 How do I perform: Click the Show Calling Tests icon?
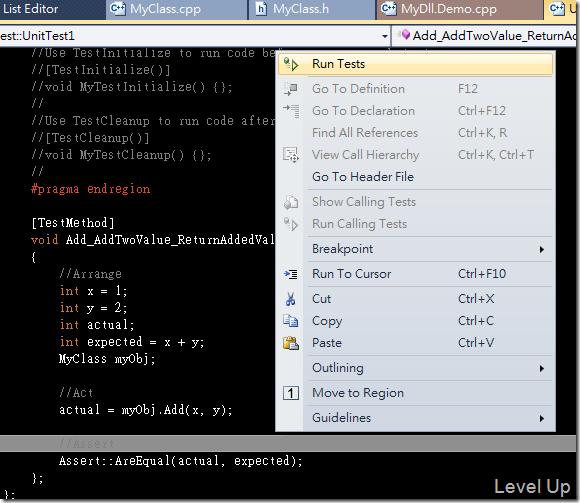coord(291,202)
